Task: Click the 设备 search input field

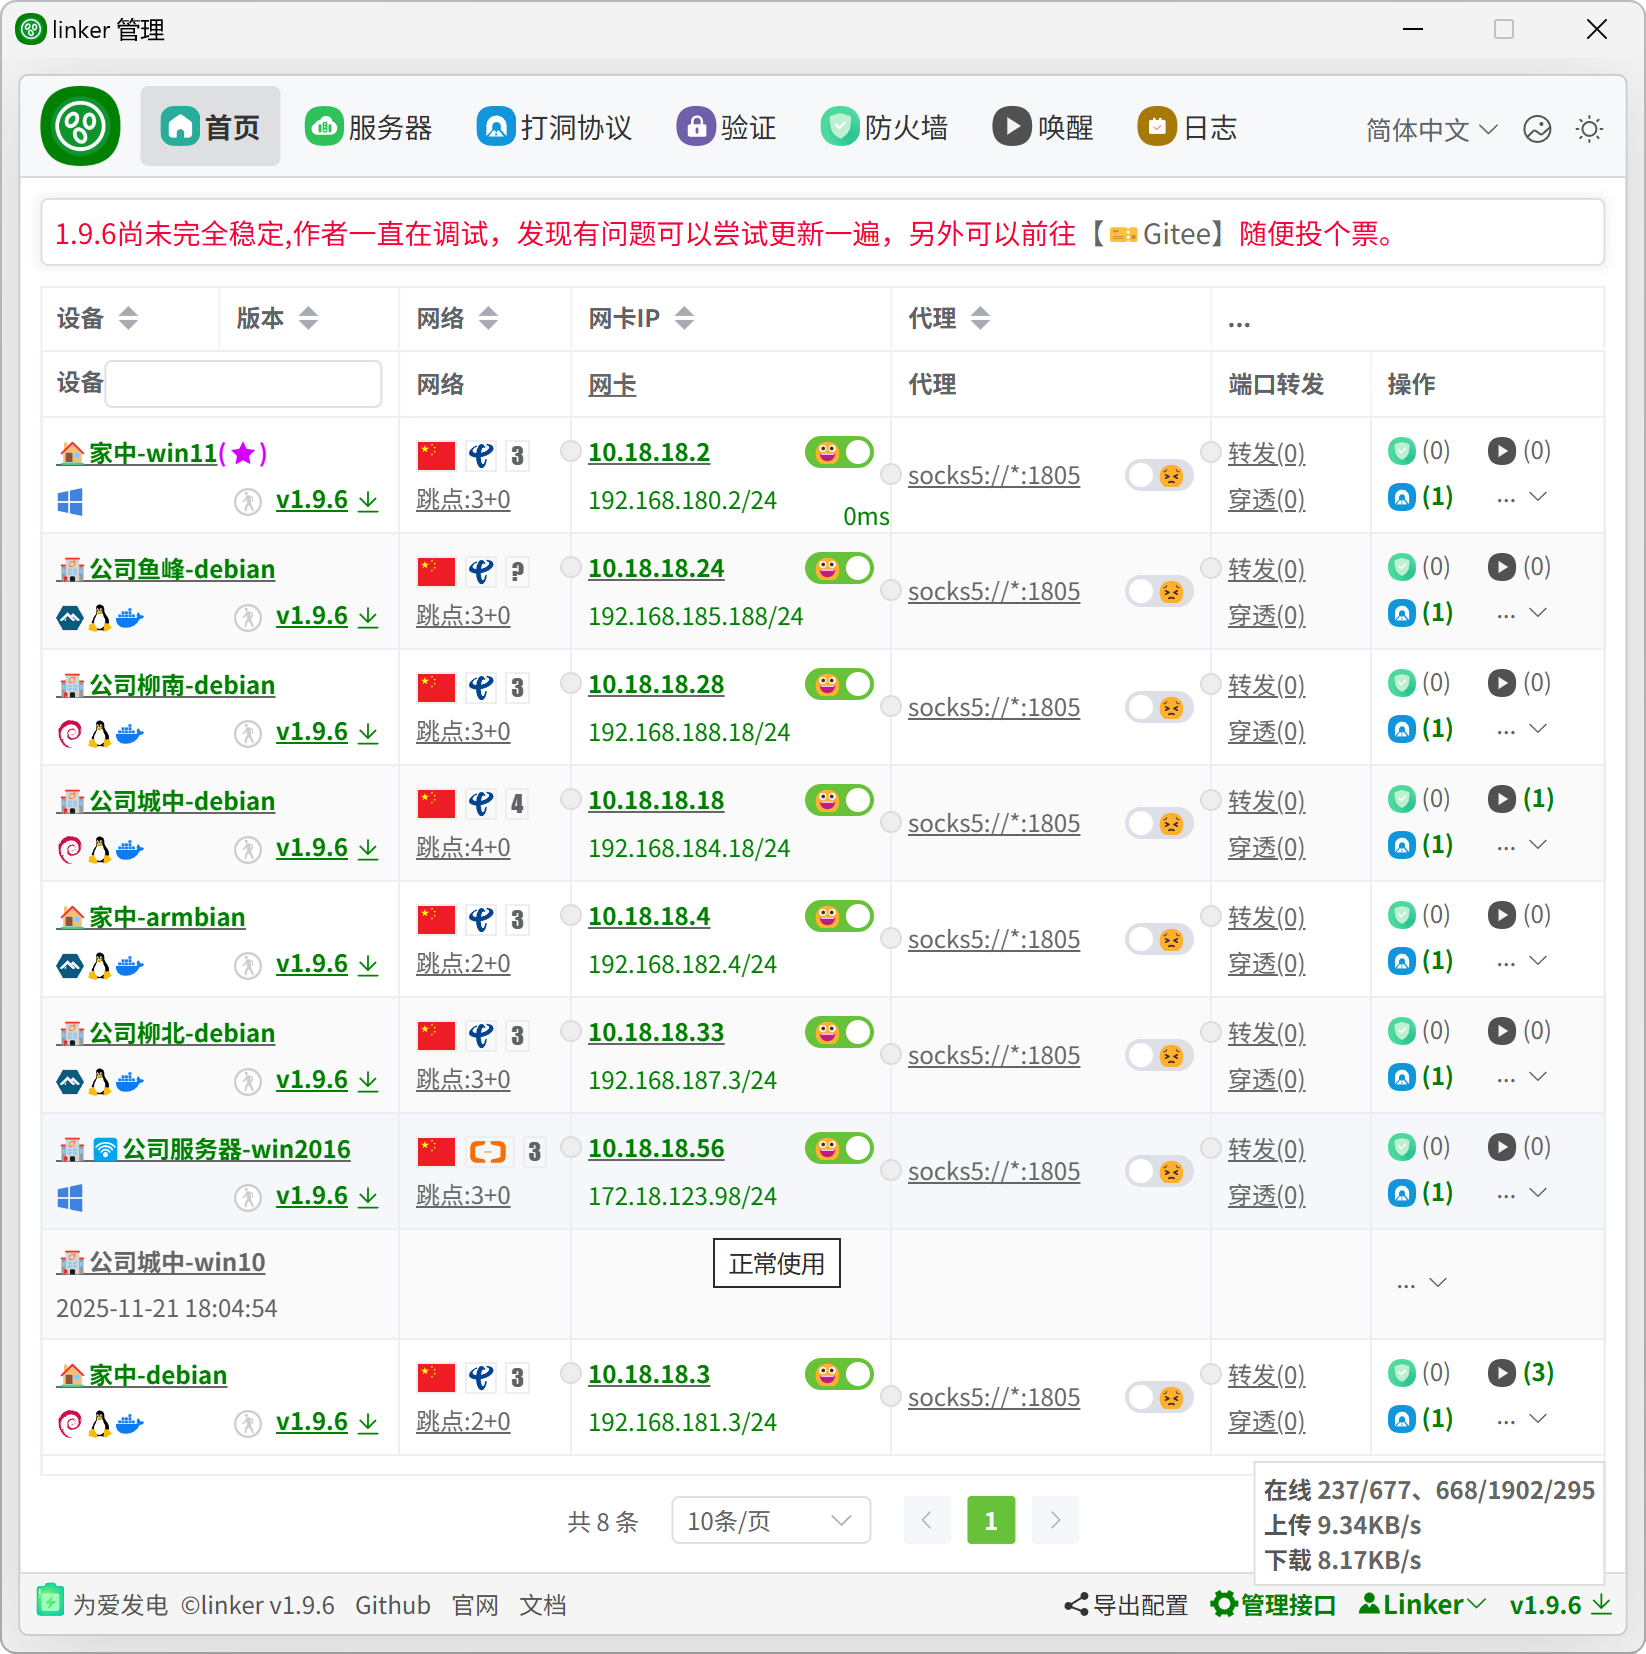Action: click(243, 384)
